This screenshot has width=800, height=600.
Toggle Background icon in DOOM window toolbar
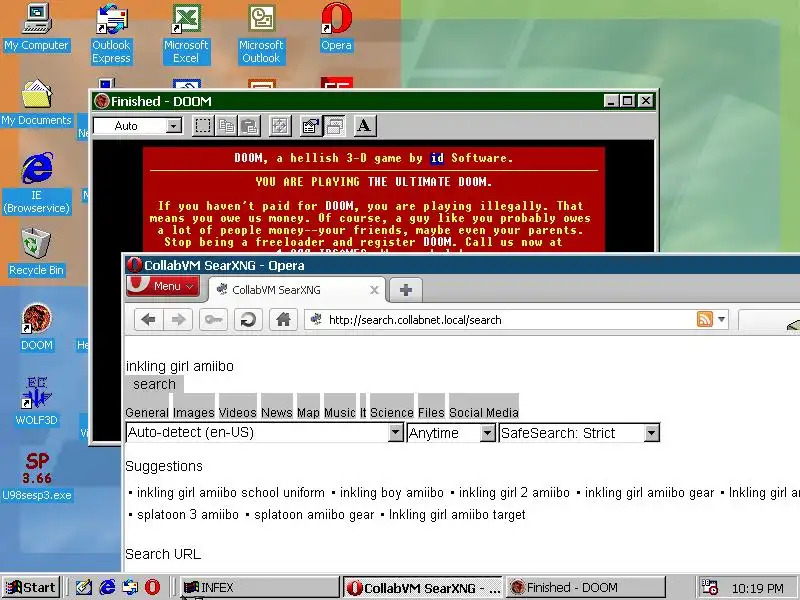click(335, 126)
